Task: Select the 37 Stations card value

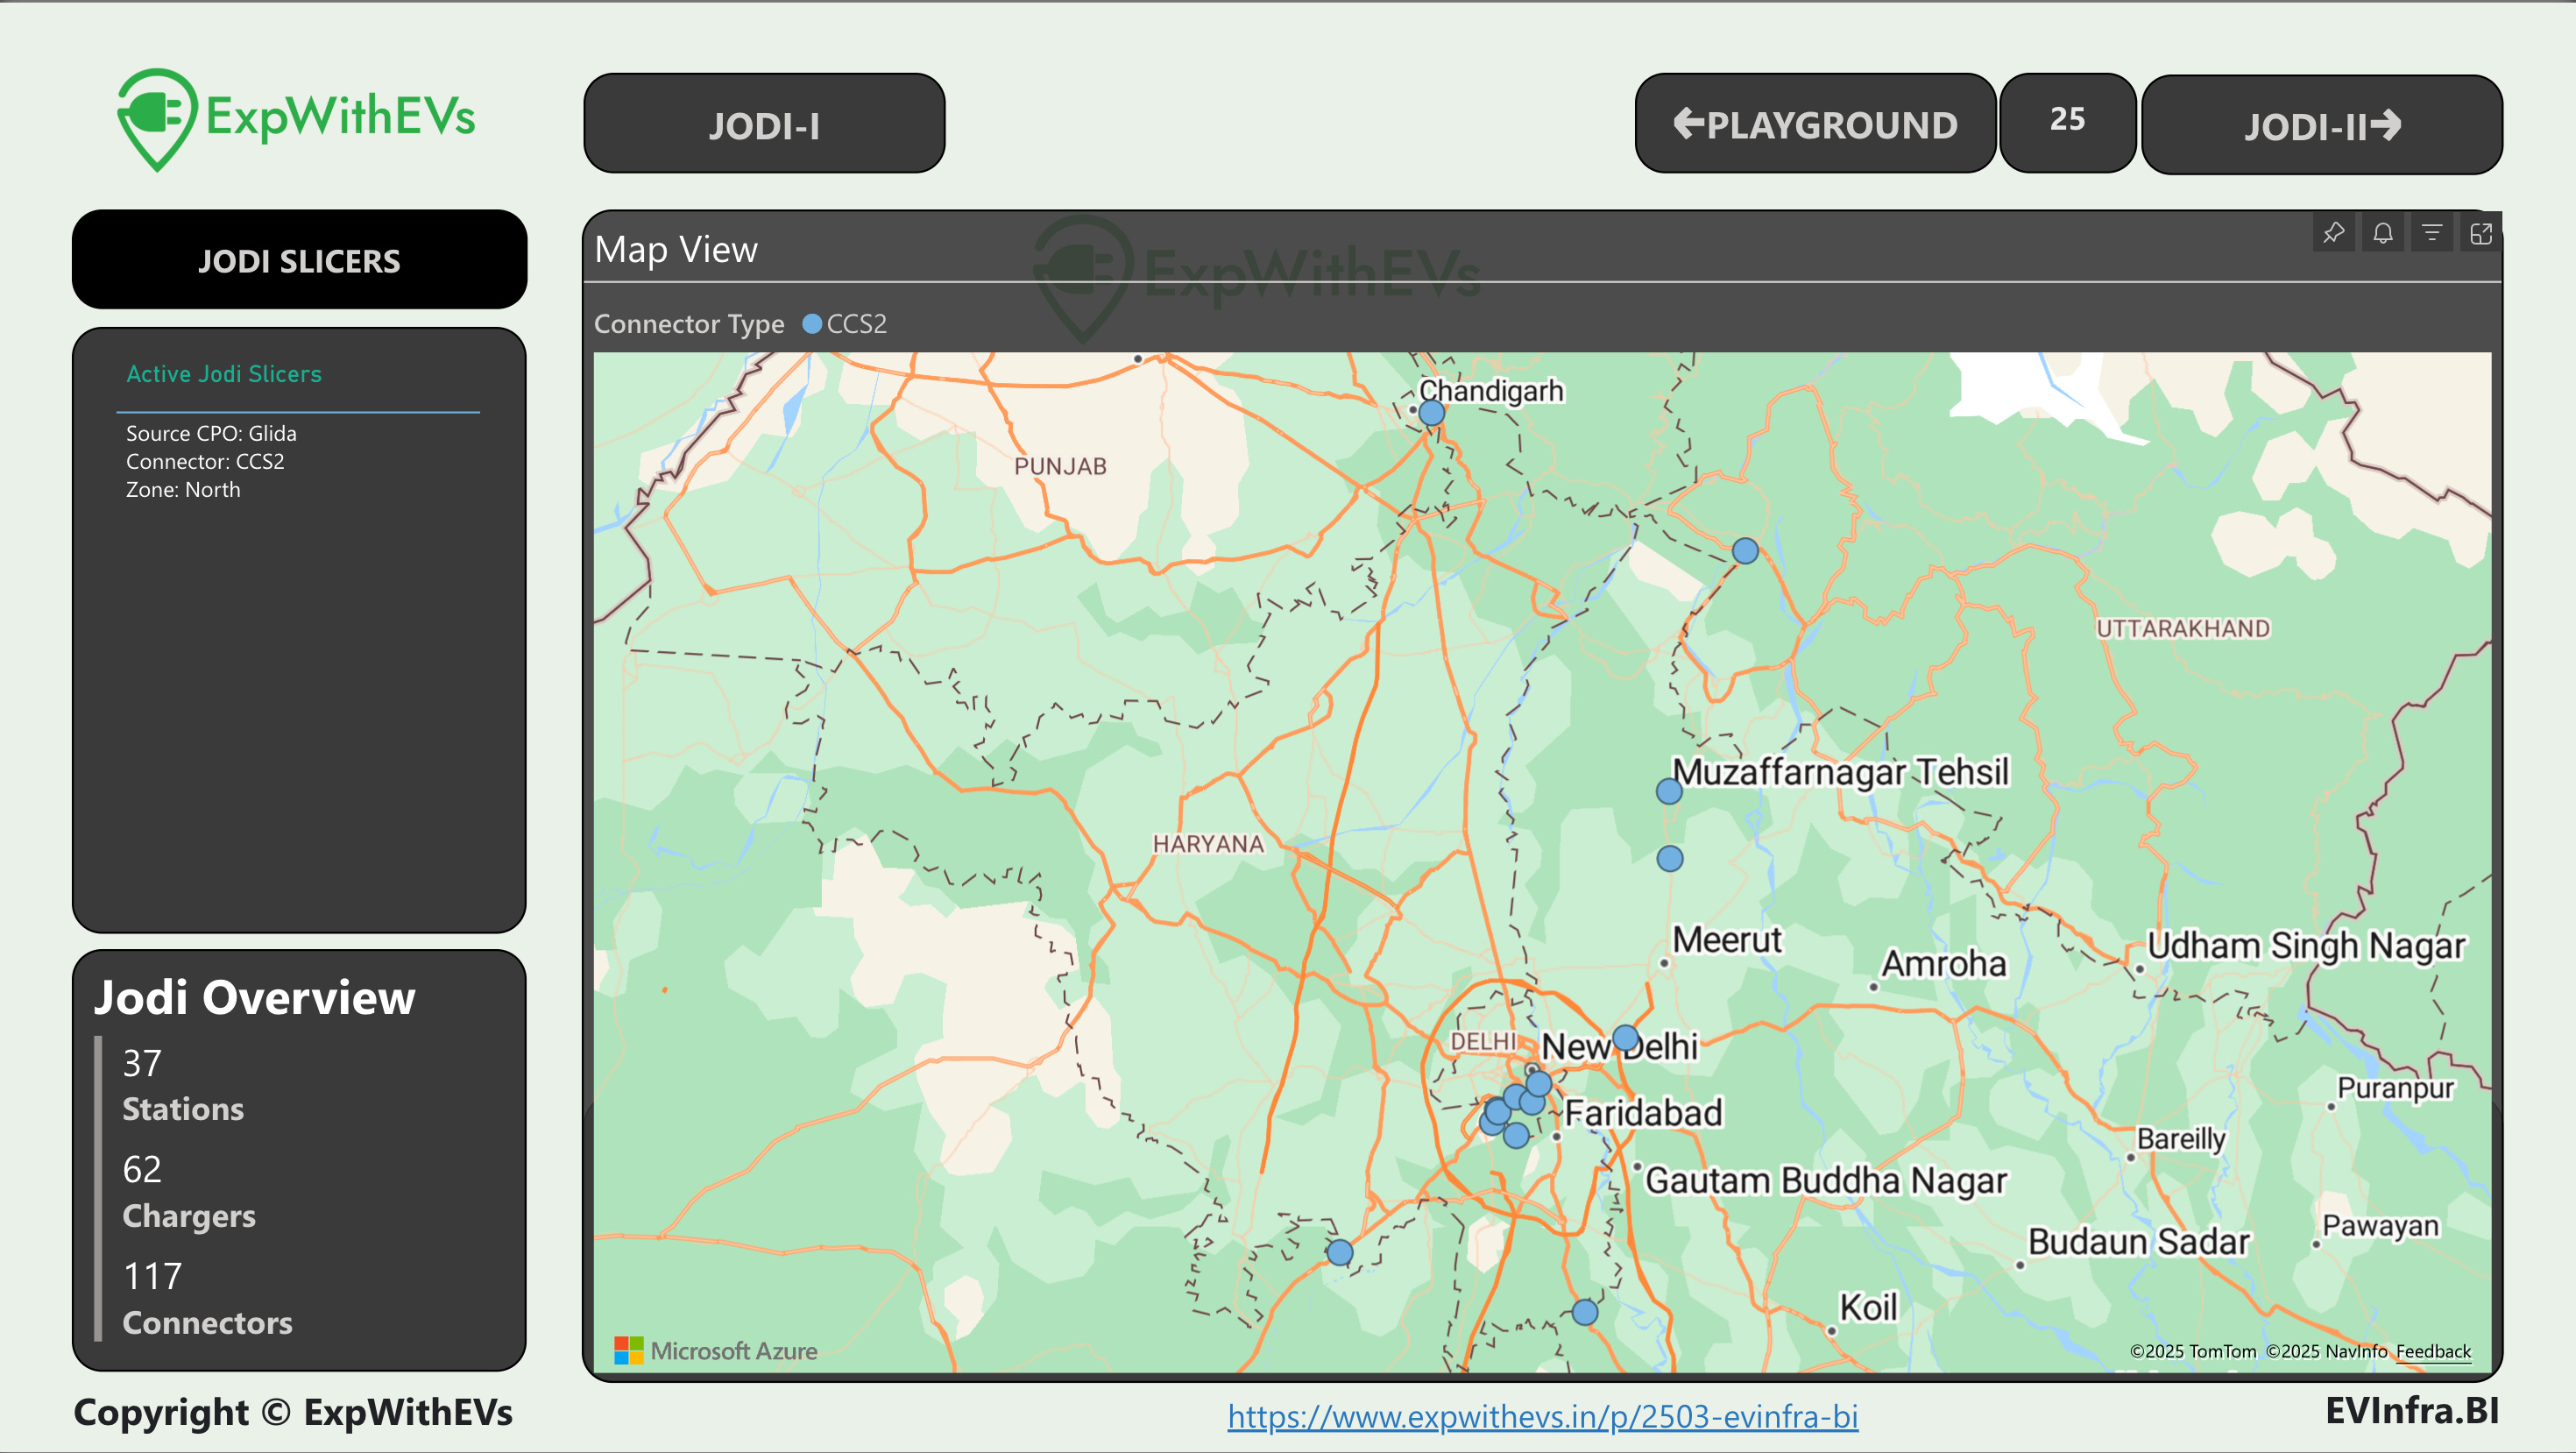Action: [142, 1062]
